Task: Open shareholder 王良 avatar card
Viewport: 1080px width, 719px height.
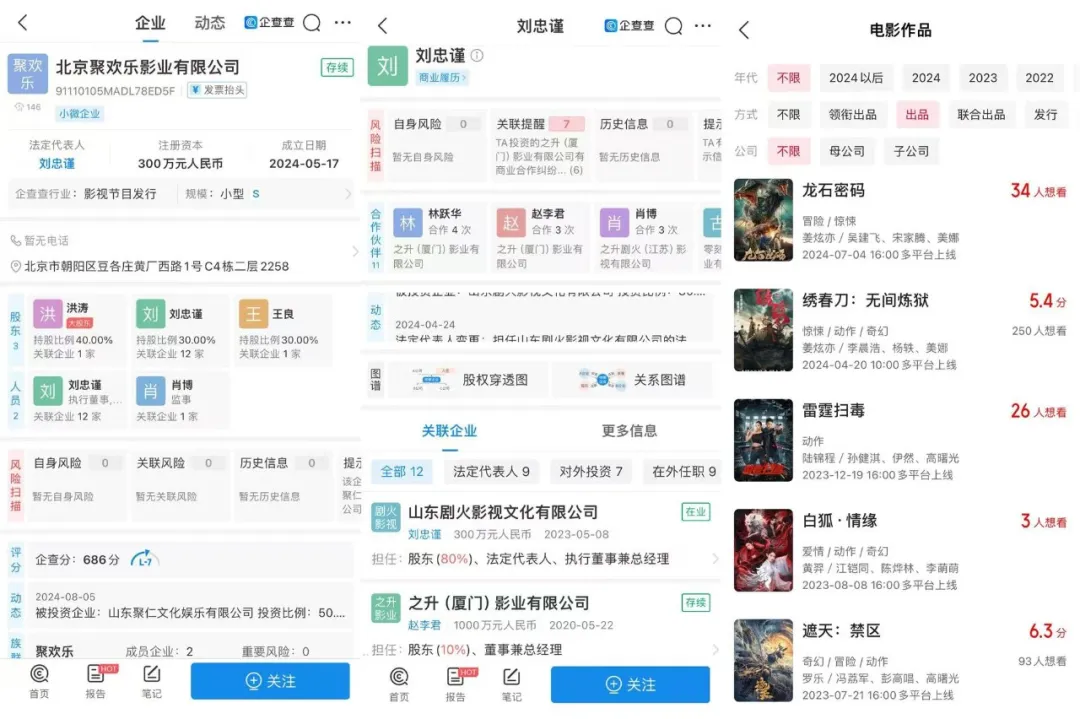Action: (x=253, y=314)
